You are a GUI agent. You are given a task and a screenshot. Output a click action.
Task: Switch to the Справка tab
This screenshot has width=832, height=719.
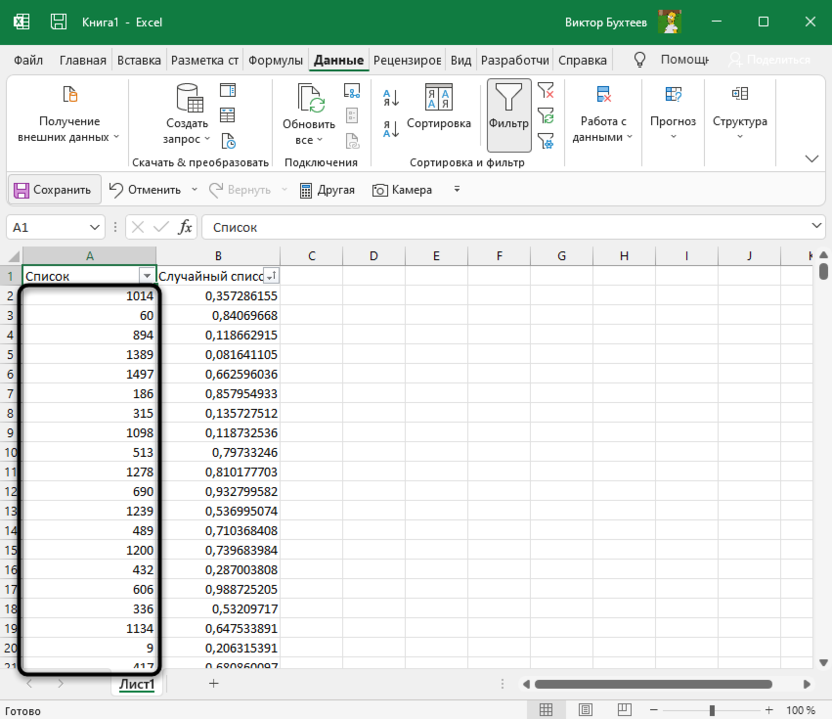pos(582,60)
